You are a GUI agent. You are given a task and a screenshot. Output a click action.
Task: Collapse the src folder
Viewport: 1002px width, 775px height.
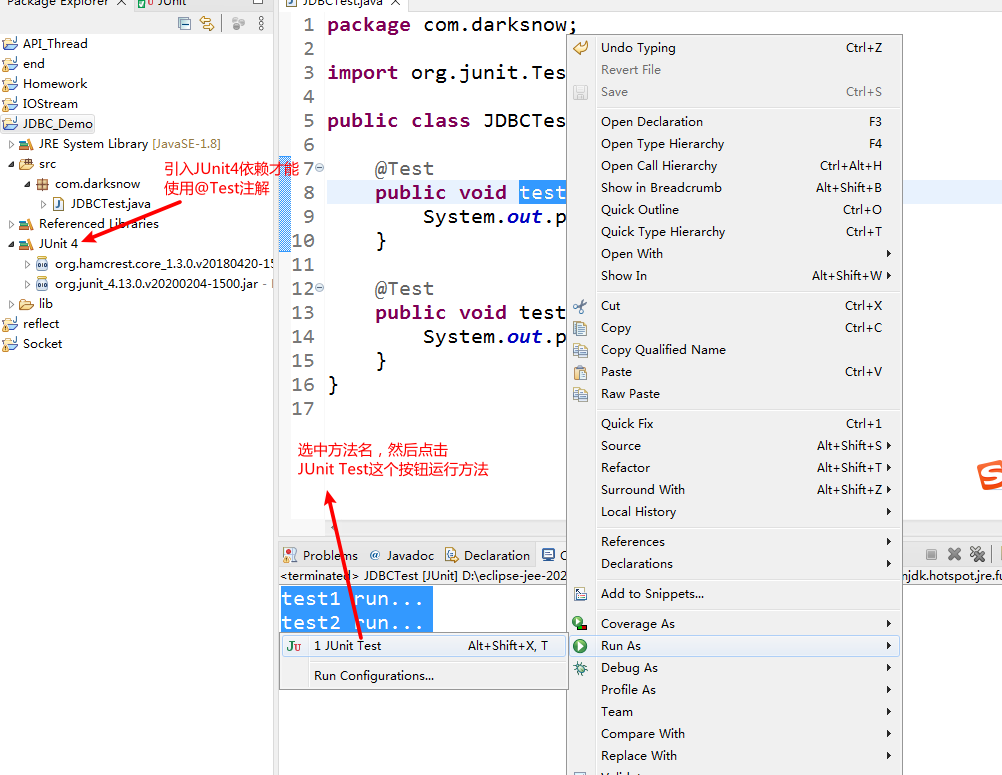click(x=11, y=164)
